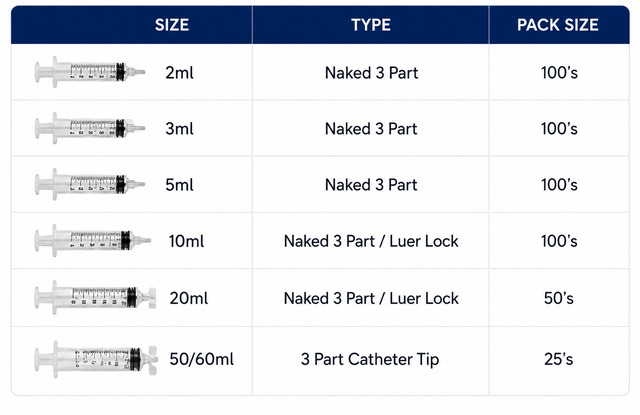Select the 2ml size label
Screen dimensions: 640x415
click(180, 73)
